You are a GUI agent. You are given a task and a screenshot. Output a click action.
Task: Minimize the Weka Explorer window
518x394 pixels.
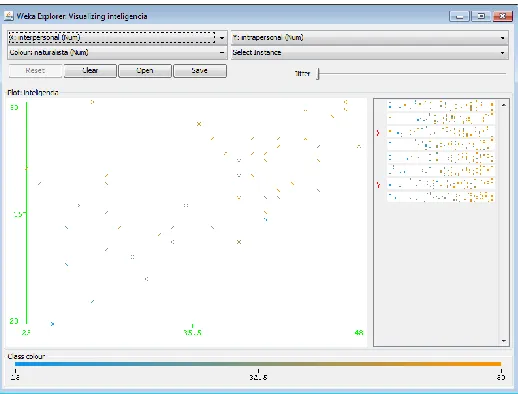tap(459, 16)
